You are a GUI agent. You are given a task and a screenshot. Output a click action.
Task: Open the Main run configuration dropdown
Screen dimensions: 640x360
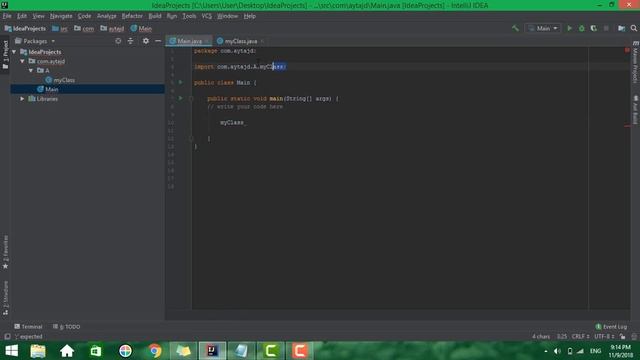(543, 28)
